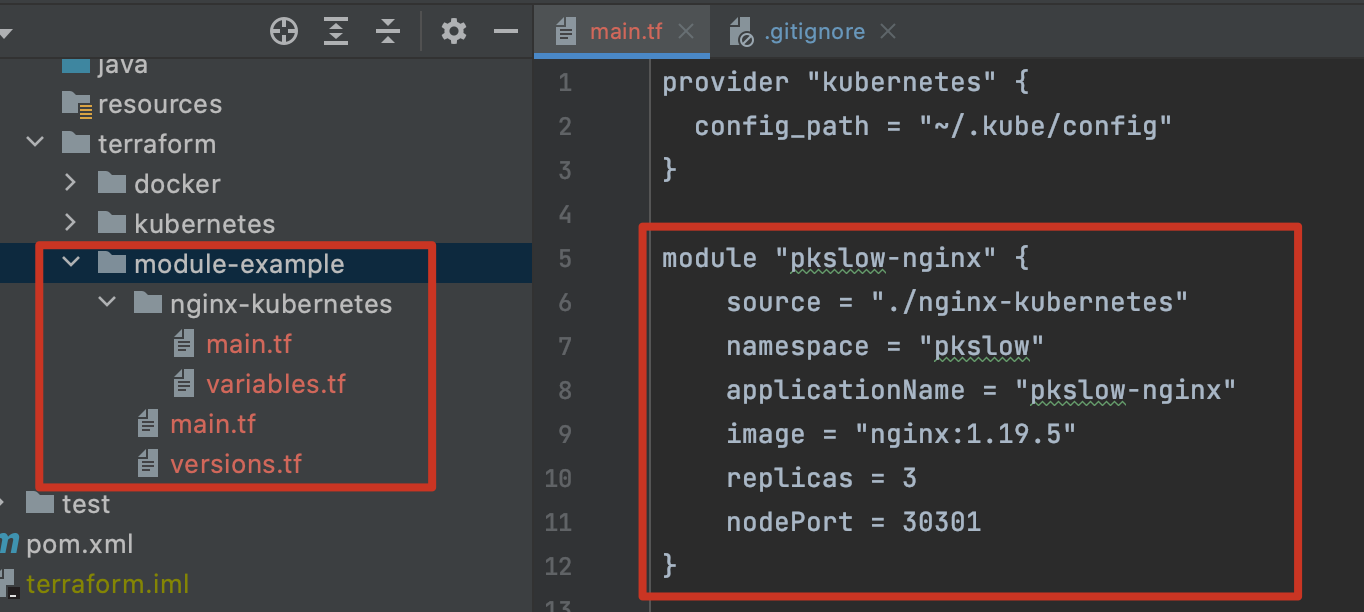Open terraform.iml file
The image size is (1364, 612).
click(108, 584)
